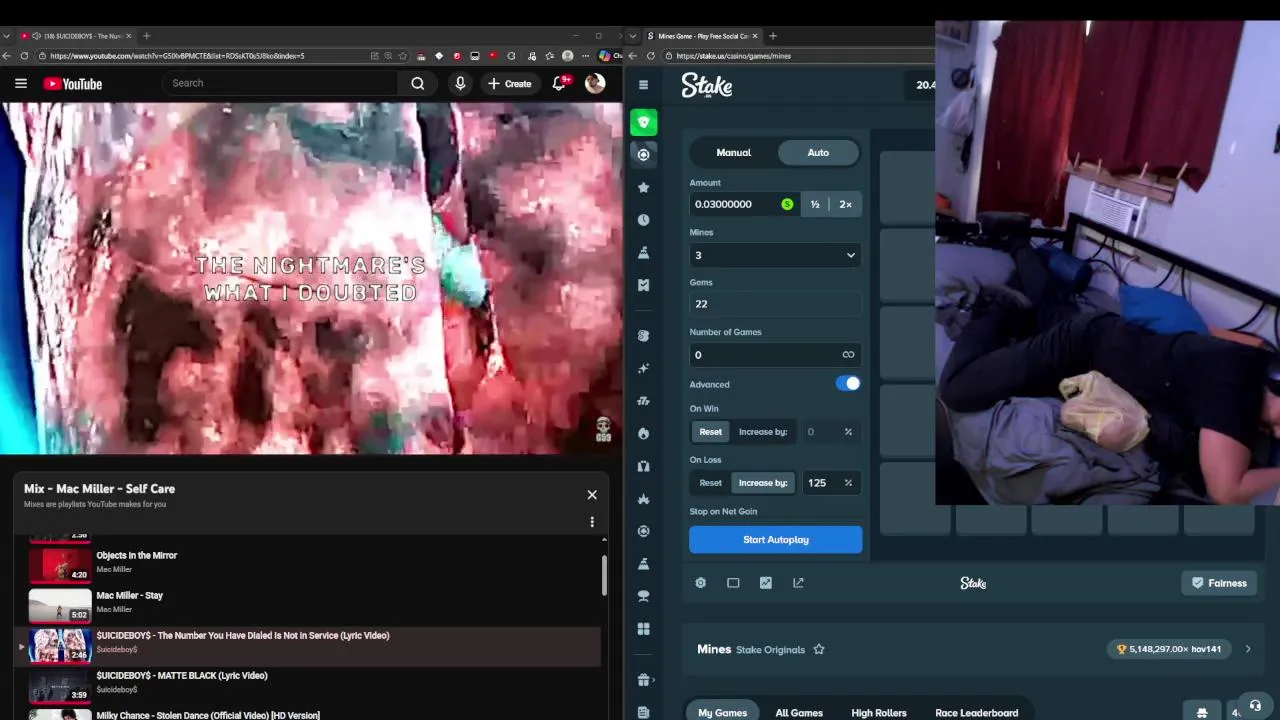Select Increase by under On Win
Screen dimensions: 1280x720
pyautogui.click(x=763, y=432)
